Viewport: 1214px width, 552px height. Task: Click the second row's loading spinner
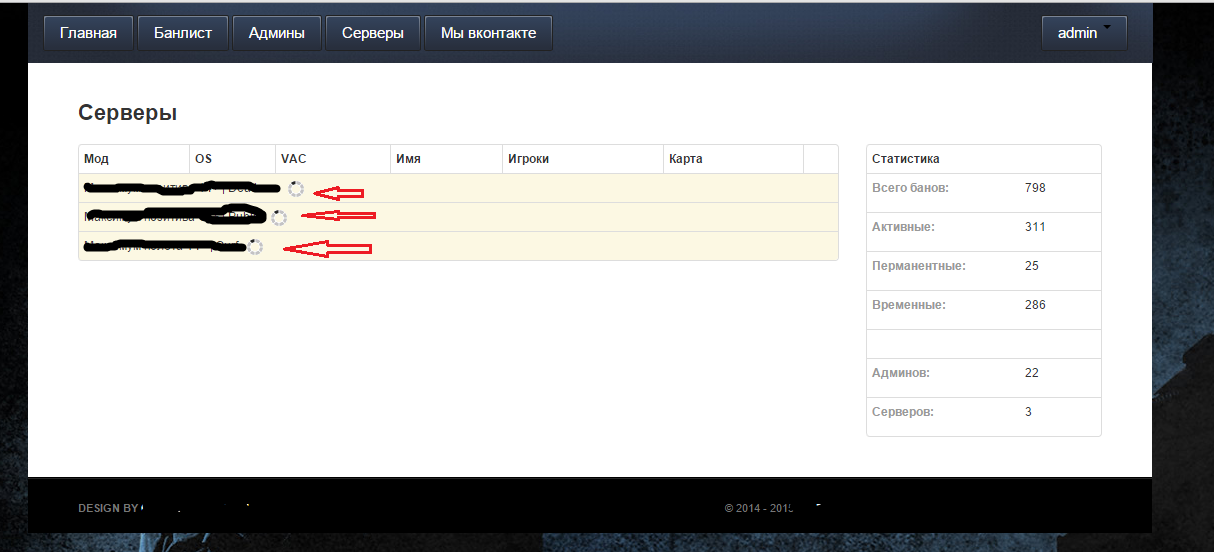279,217
